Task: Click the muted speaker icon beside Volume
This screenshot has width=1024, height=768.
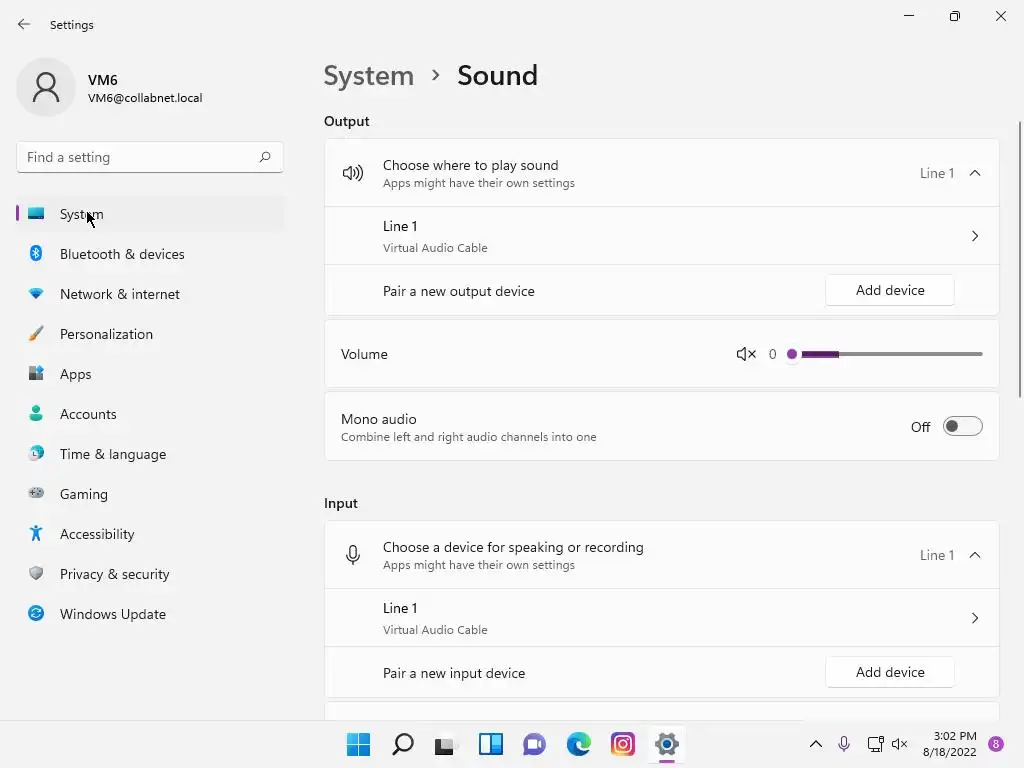Action: pyautogui.click(x=745, y=354)
